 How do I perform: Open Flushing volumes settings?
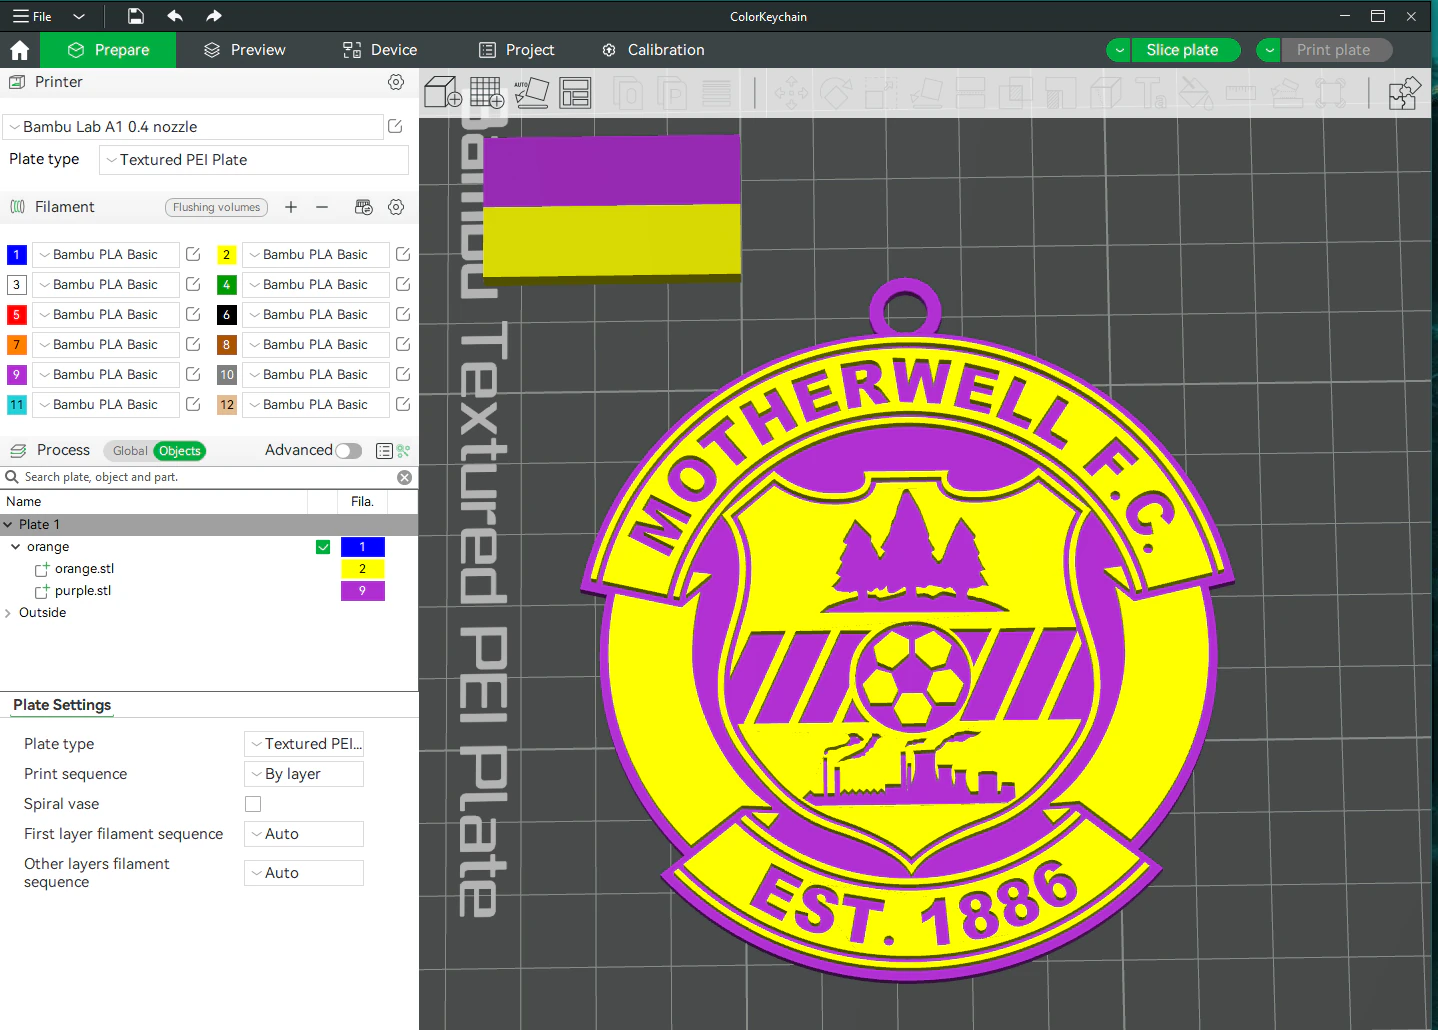tap(216, 207)
